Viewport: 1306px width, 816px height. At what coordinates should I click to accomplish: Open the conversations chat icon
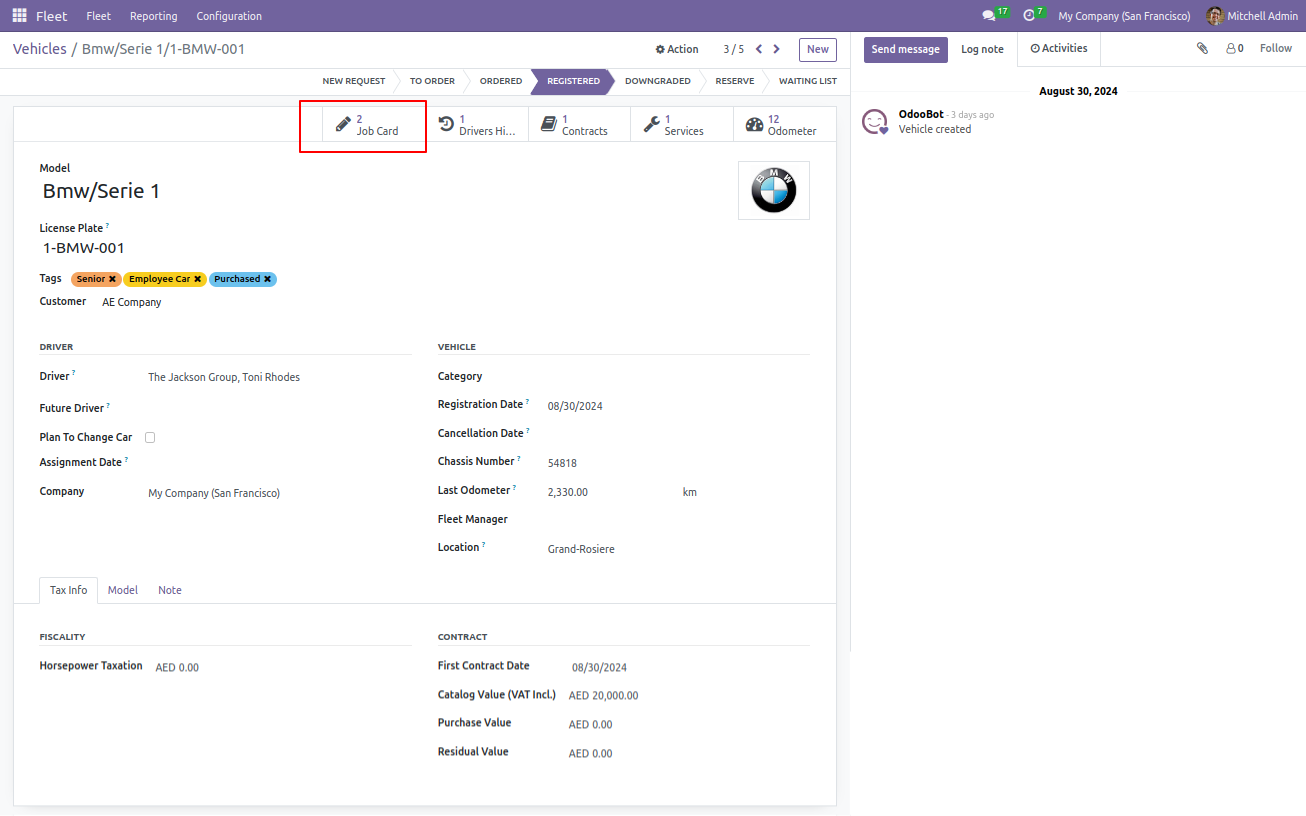click(x=989, y=16)
